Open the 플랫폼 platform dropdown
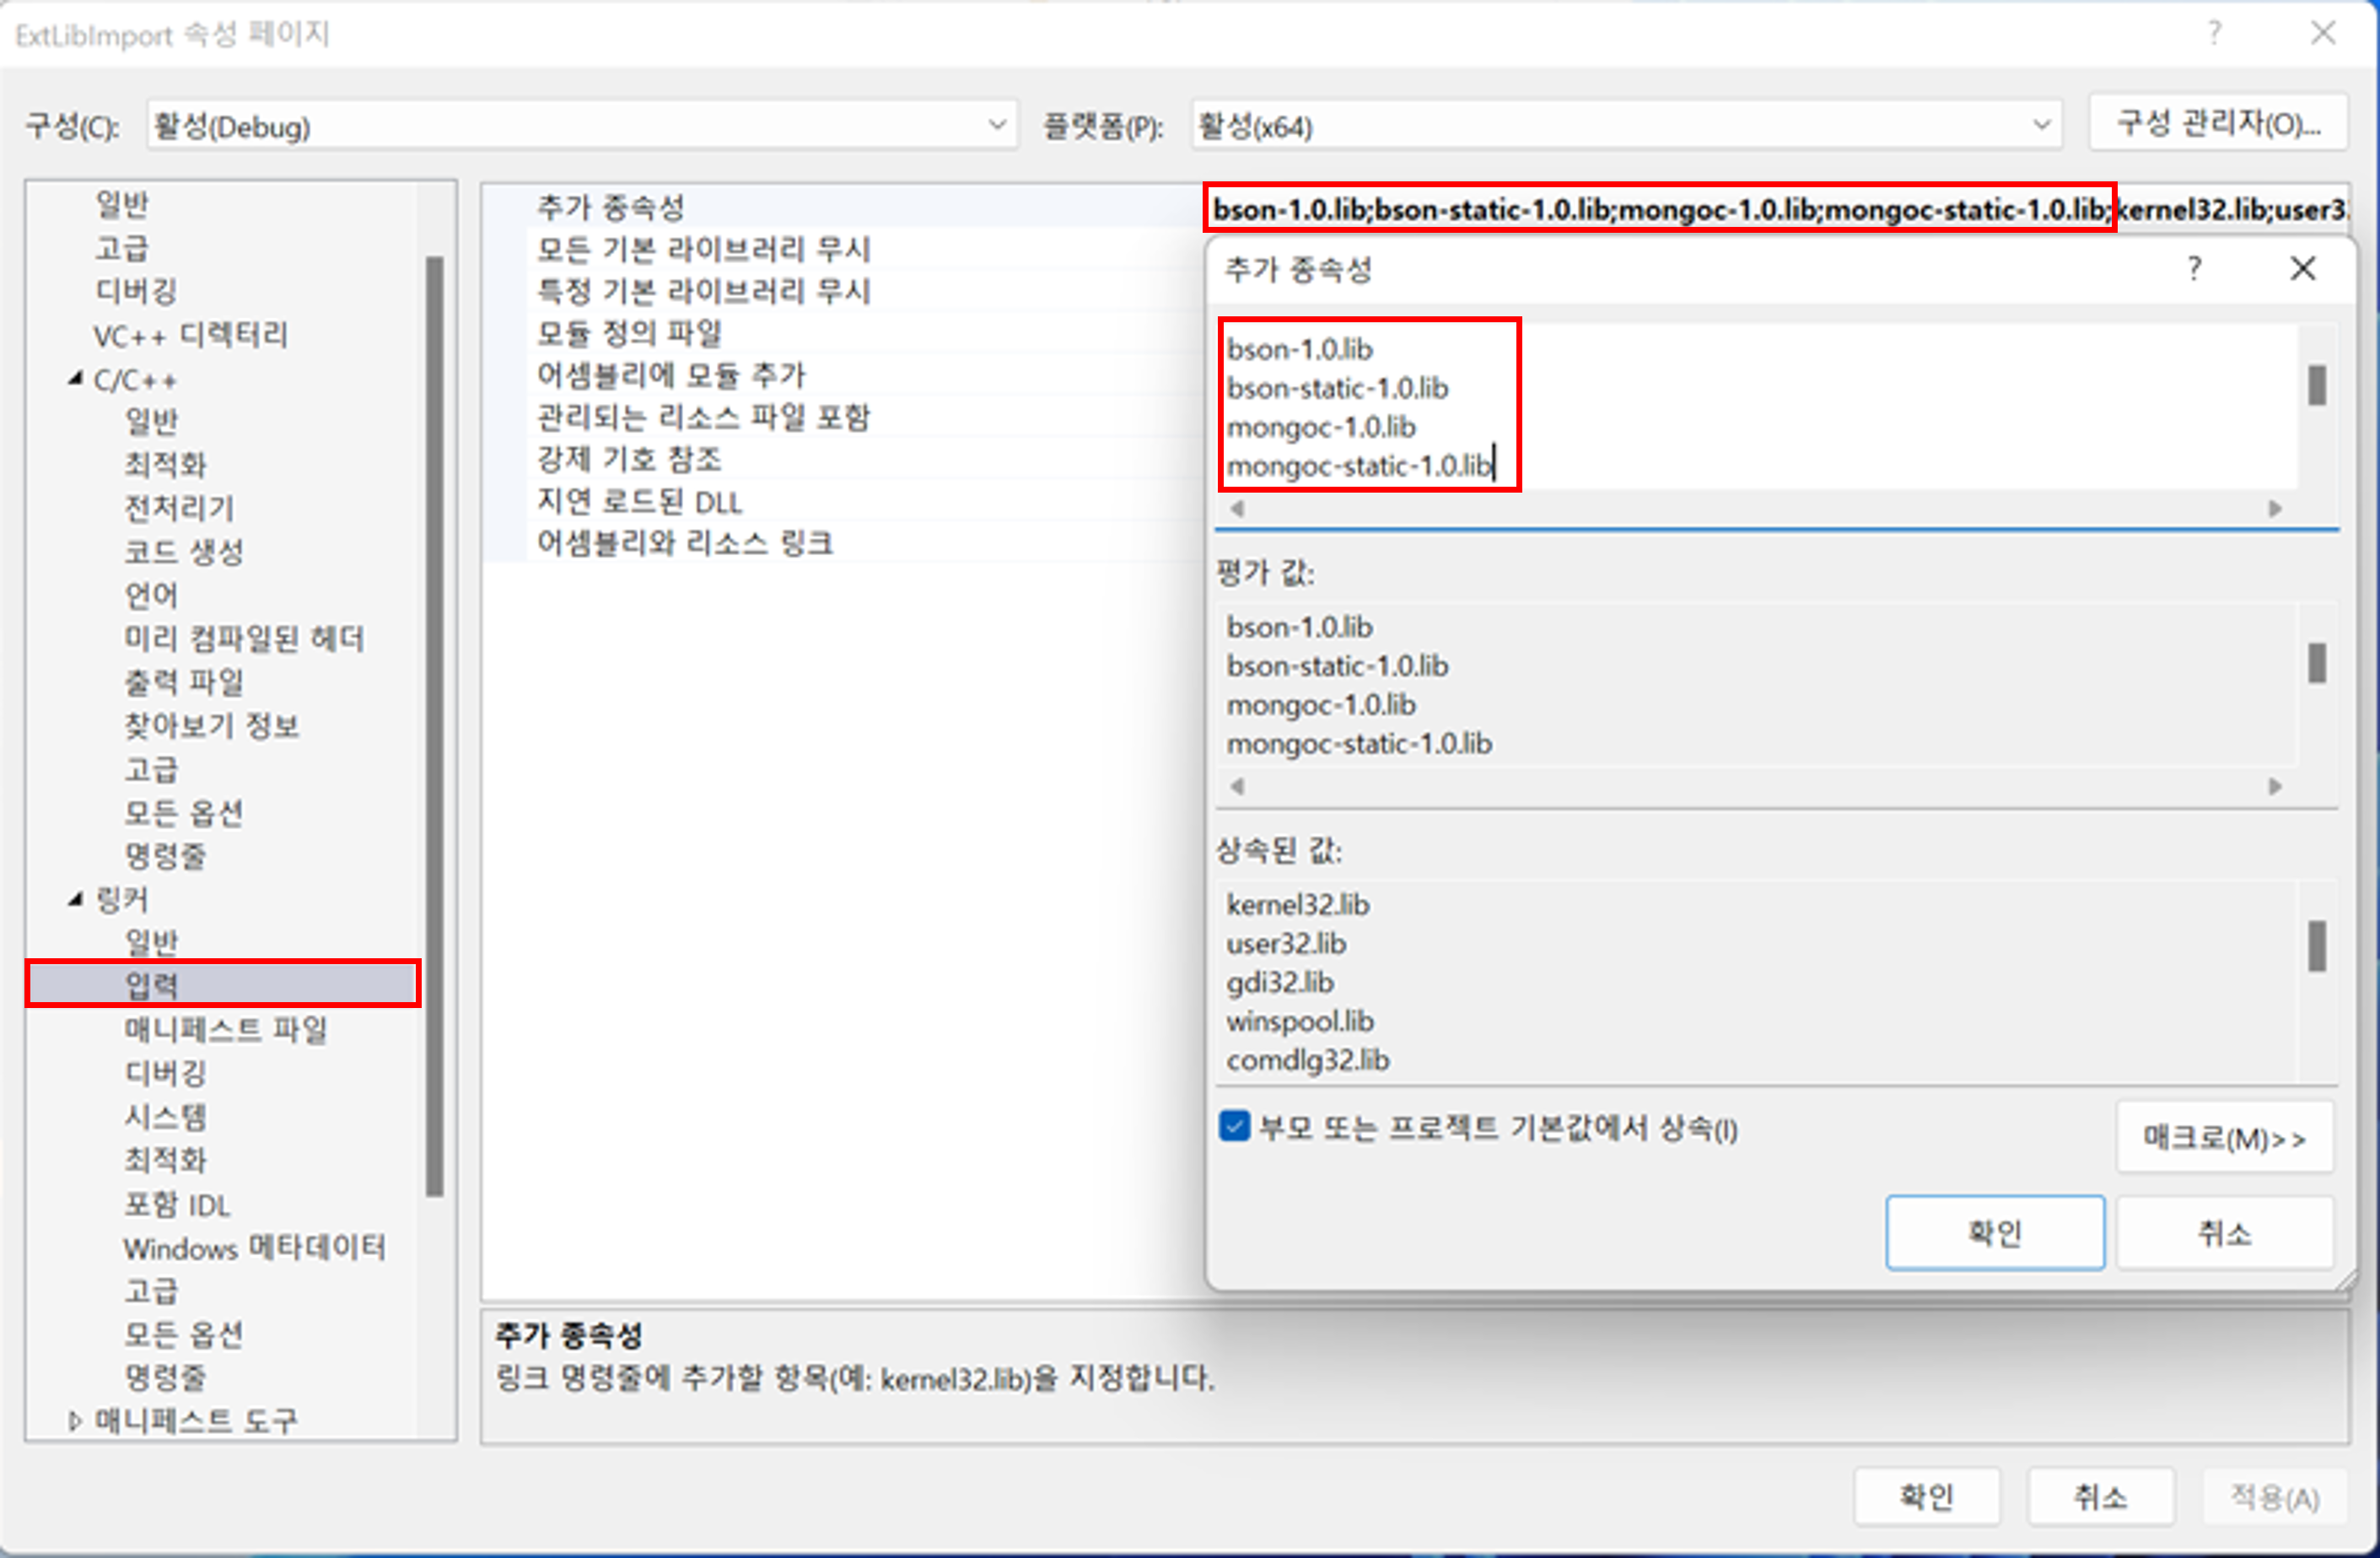2380x1558 pixels. pos(2040,126)
